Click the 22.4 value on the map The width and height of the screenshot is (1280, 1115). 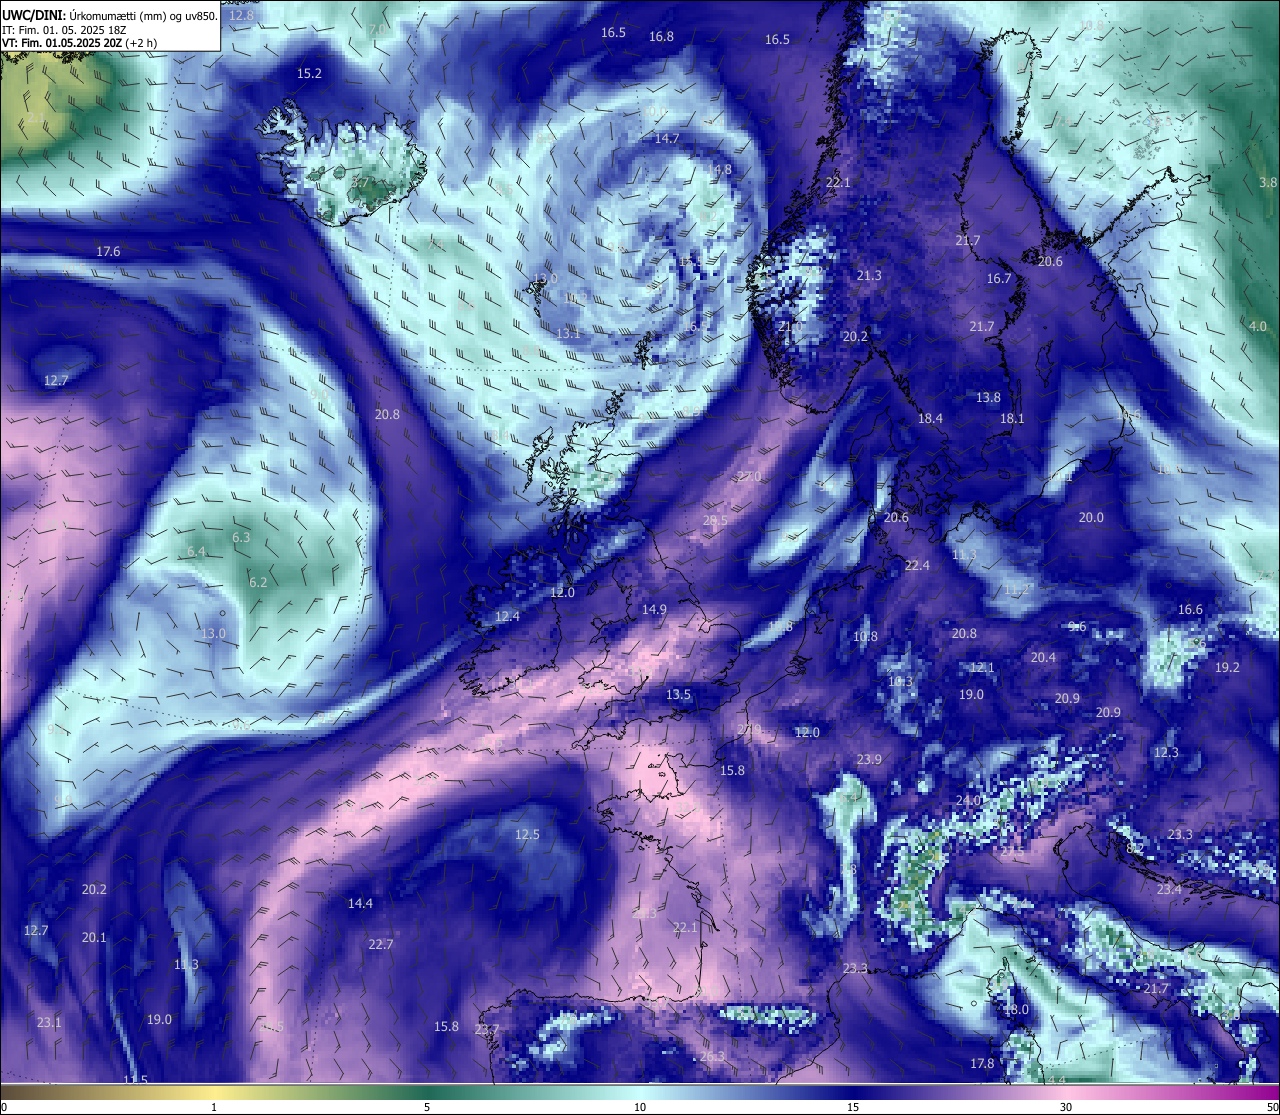(x=917, y=566)
